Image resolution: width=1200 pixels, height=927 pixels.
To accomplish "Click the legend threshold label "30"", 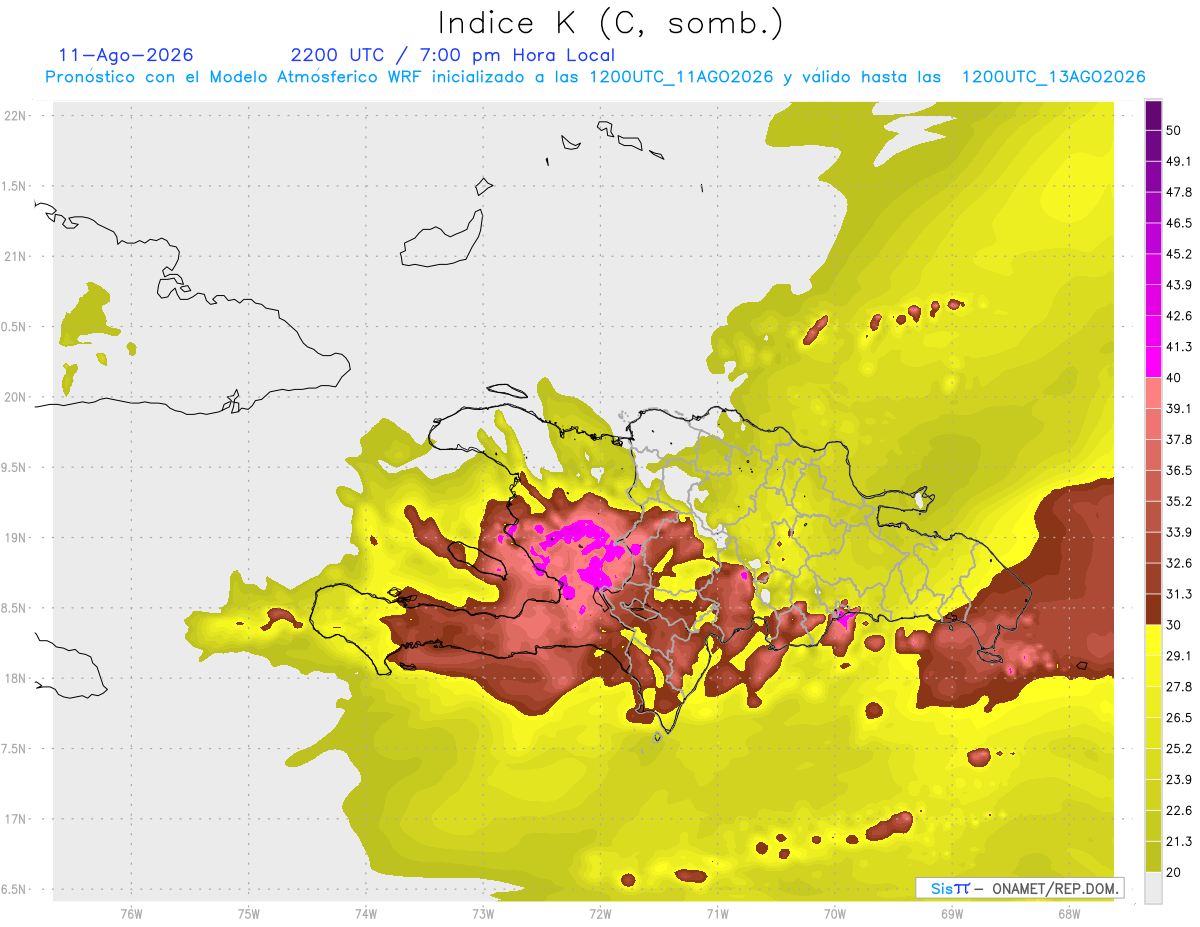I will (x=1175, y=625).
